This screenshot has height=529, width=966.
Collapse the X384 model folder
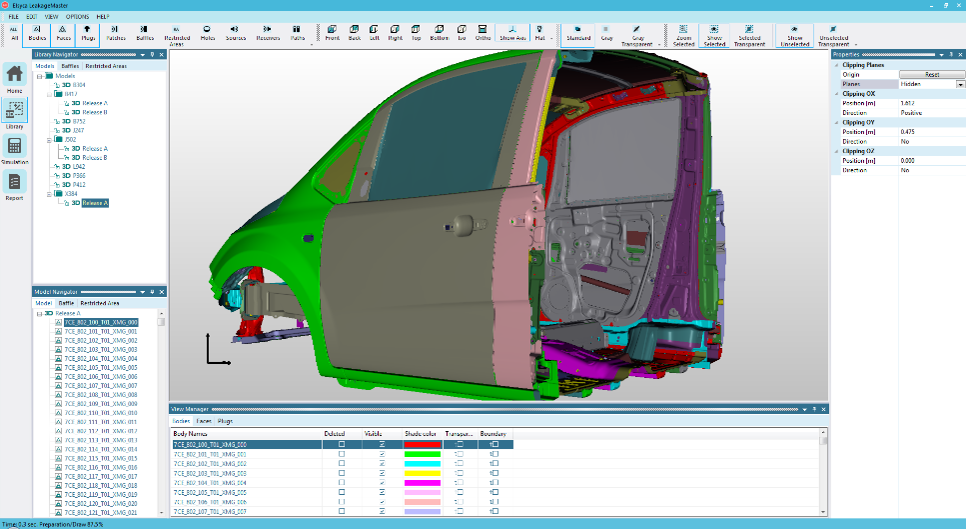pos(48,193)
